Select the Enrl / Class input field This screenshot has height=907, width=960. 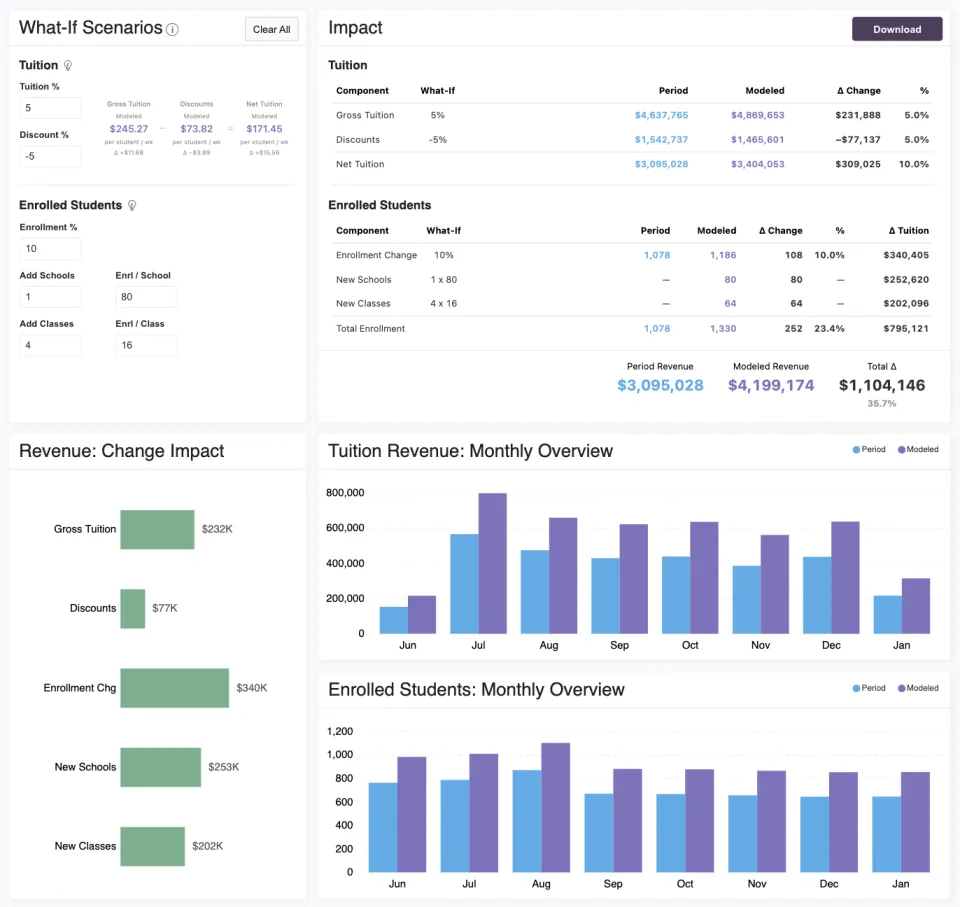pos(146,345)
